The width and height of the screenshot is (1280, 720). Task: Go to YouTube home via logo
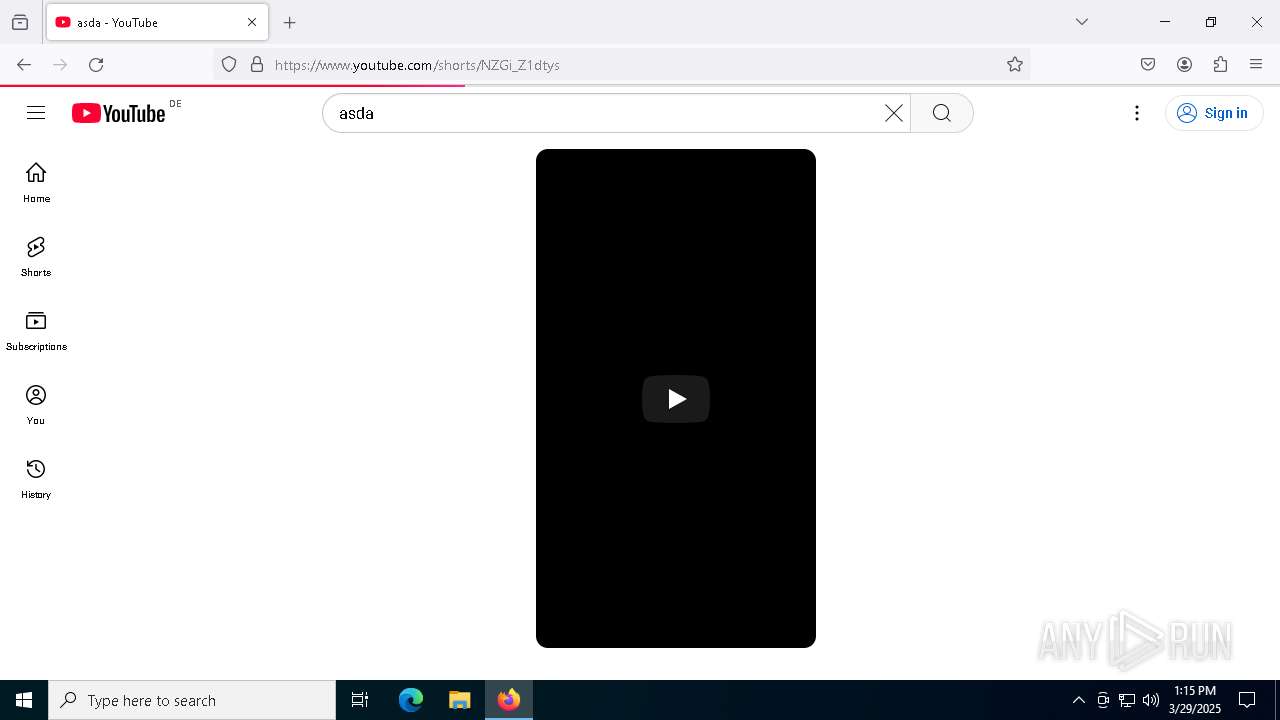coord(119,113)
